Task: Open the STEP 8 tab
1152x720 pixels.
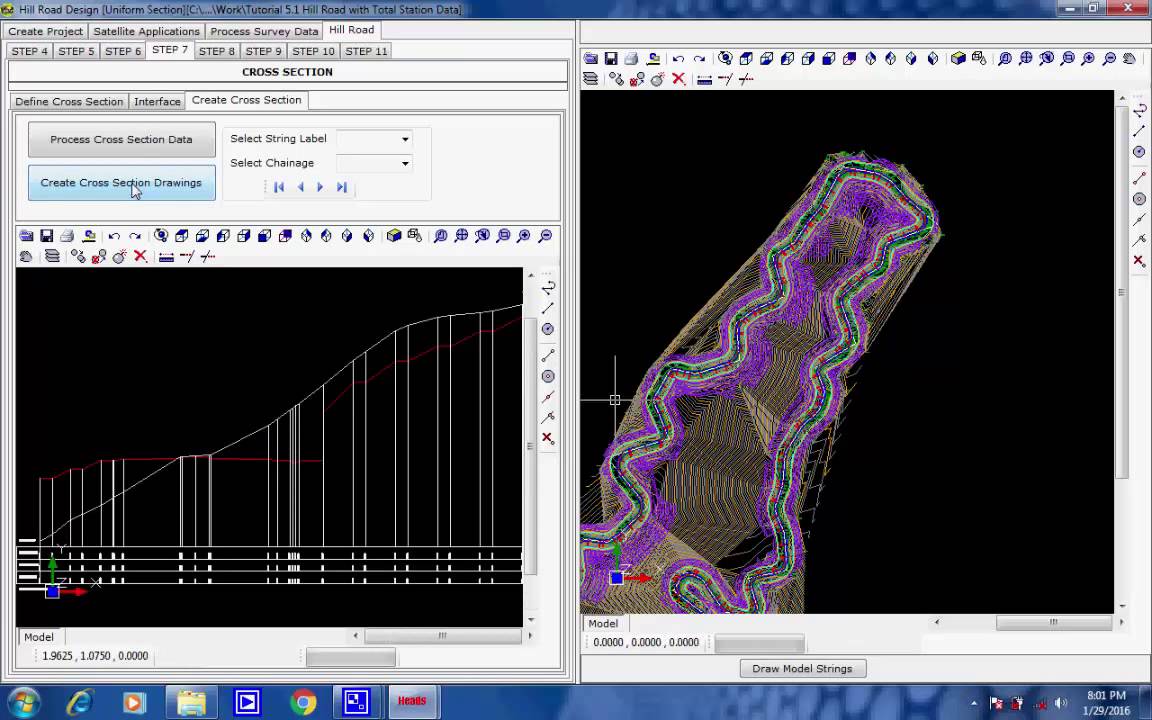Action: (217, 51)
